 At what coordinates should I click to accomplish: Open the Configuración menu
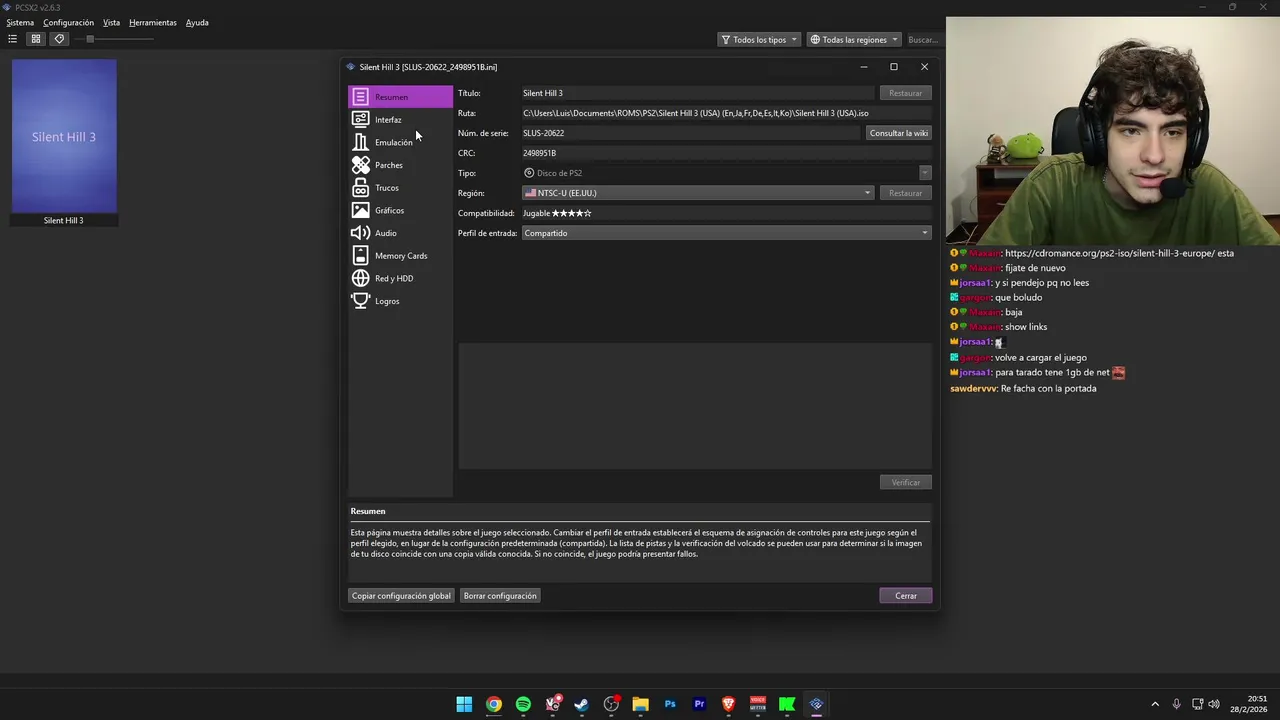pyautogui.click(x=68, y=22)
